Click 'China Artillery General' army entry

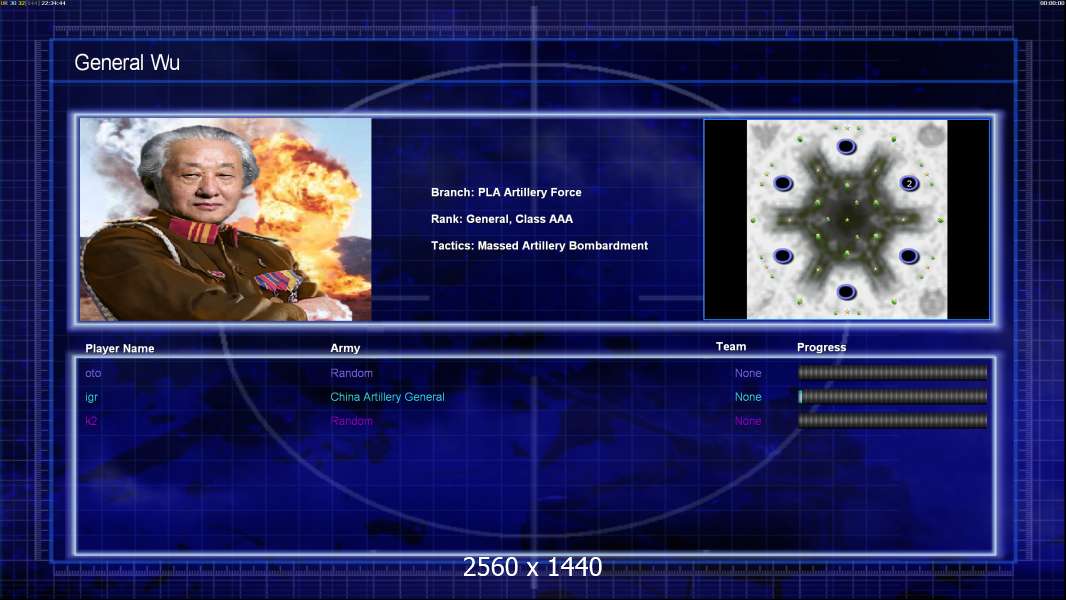(x=388, y=397)
